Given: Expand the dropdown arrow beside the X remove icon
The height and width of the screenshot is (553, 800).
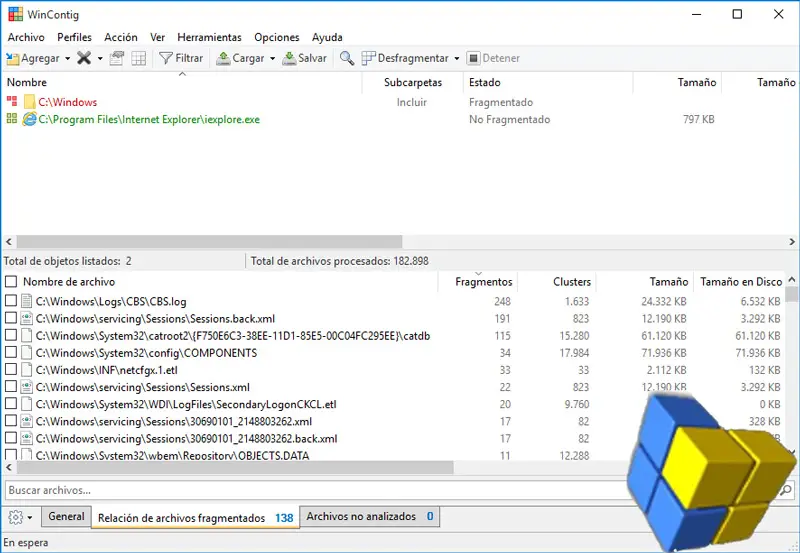Looking at the screenshot, I should click(100, 59).
